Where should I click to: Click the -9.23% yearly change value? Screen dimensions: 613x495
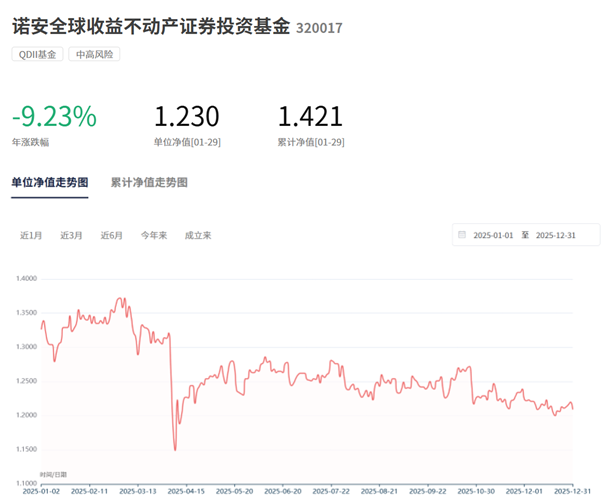(x=54, y=116)
